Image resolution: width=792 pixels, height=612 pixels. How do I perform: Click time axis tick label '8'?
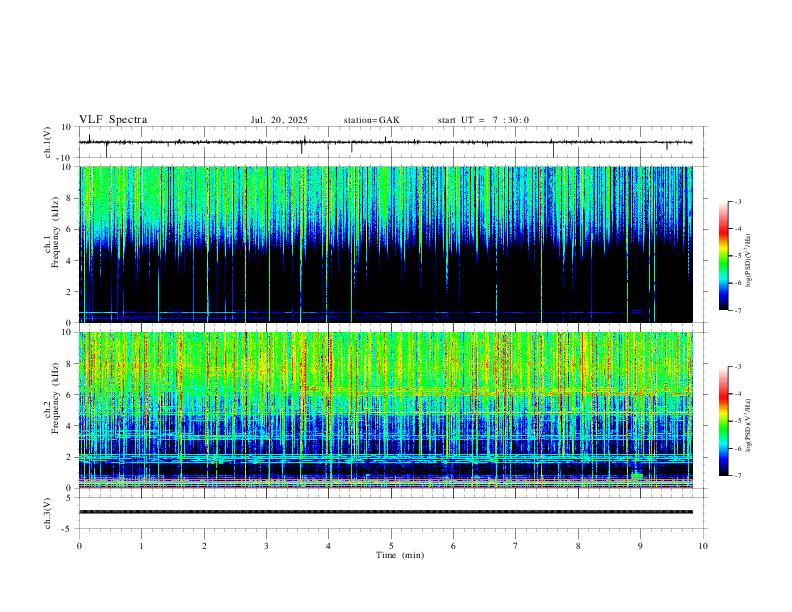pos(578,546)
